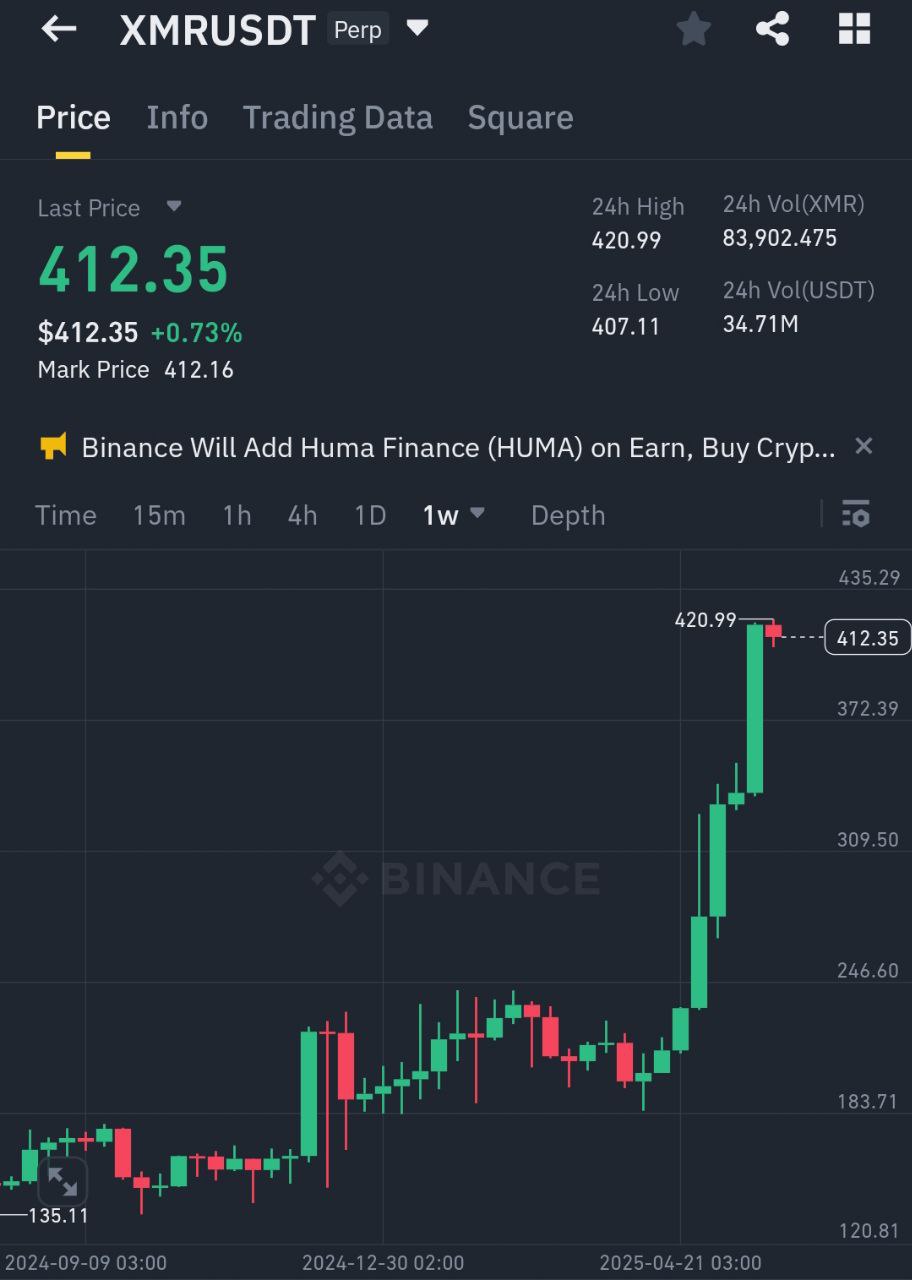
Task: Open the Square tab
Action: pos(520,118)
